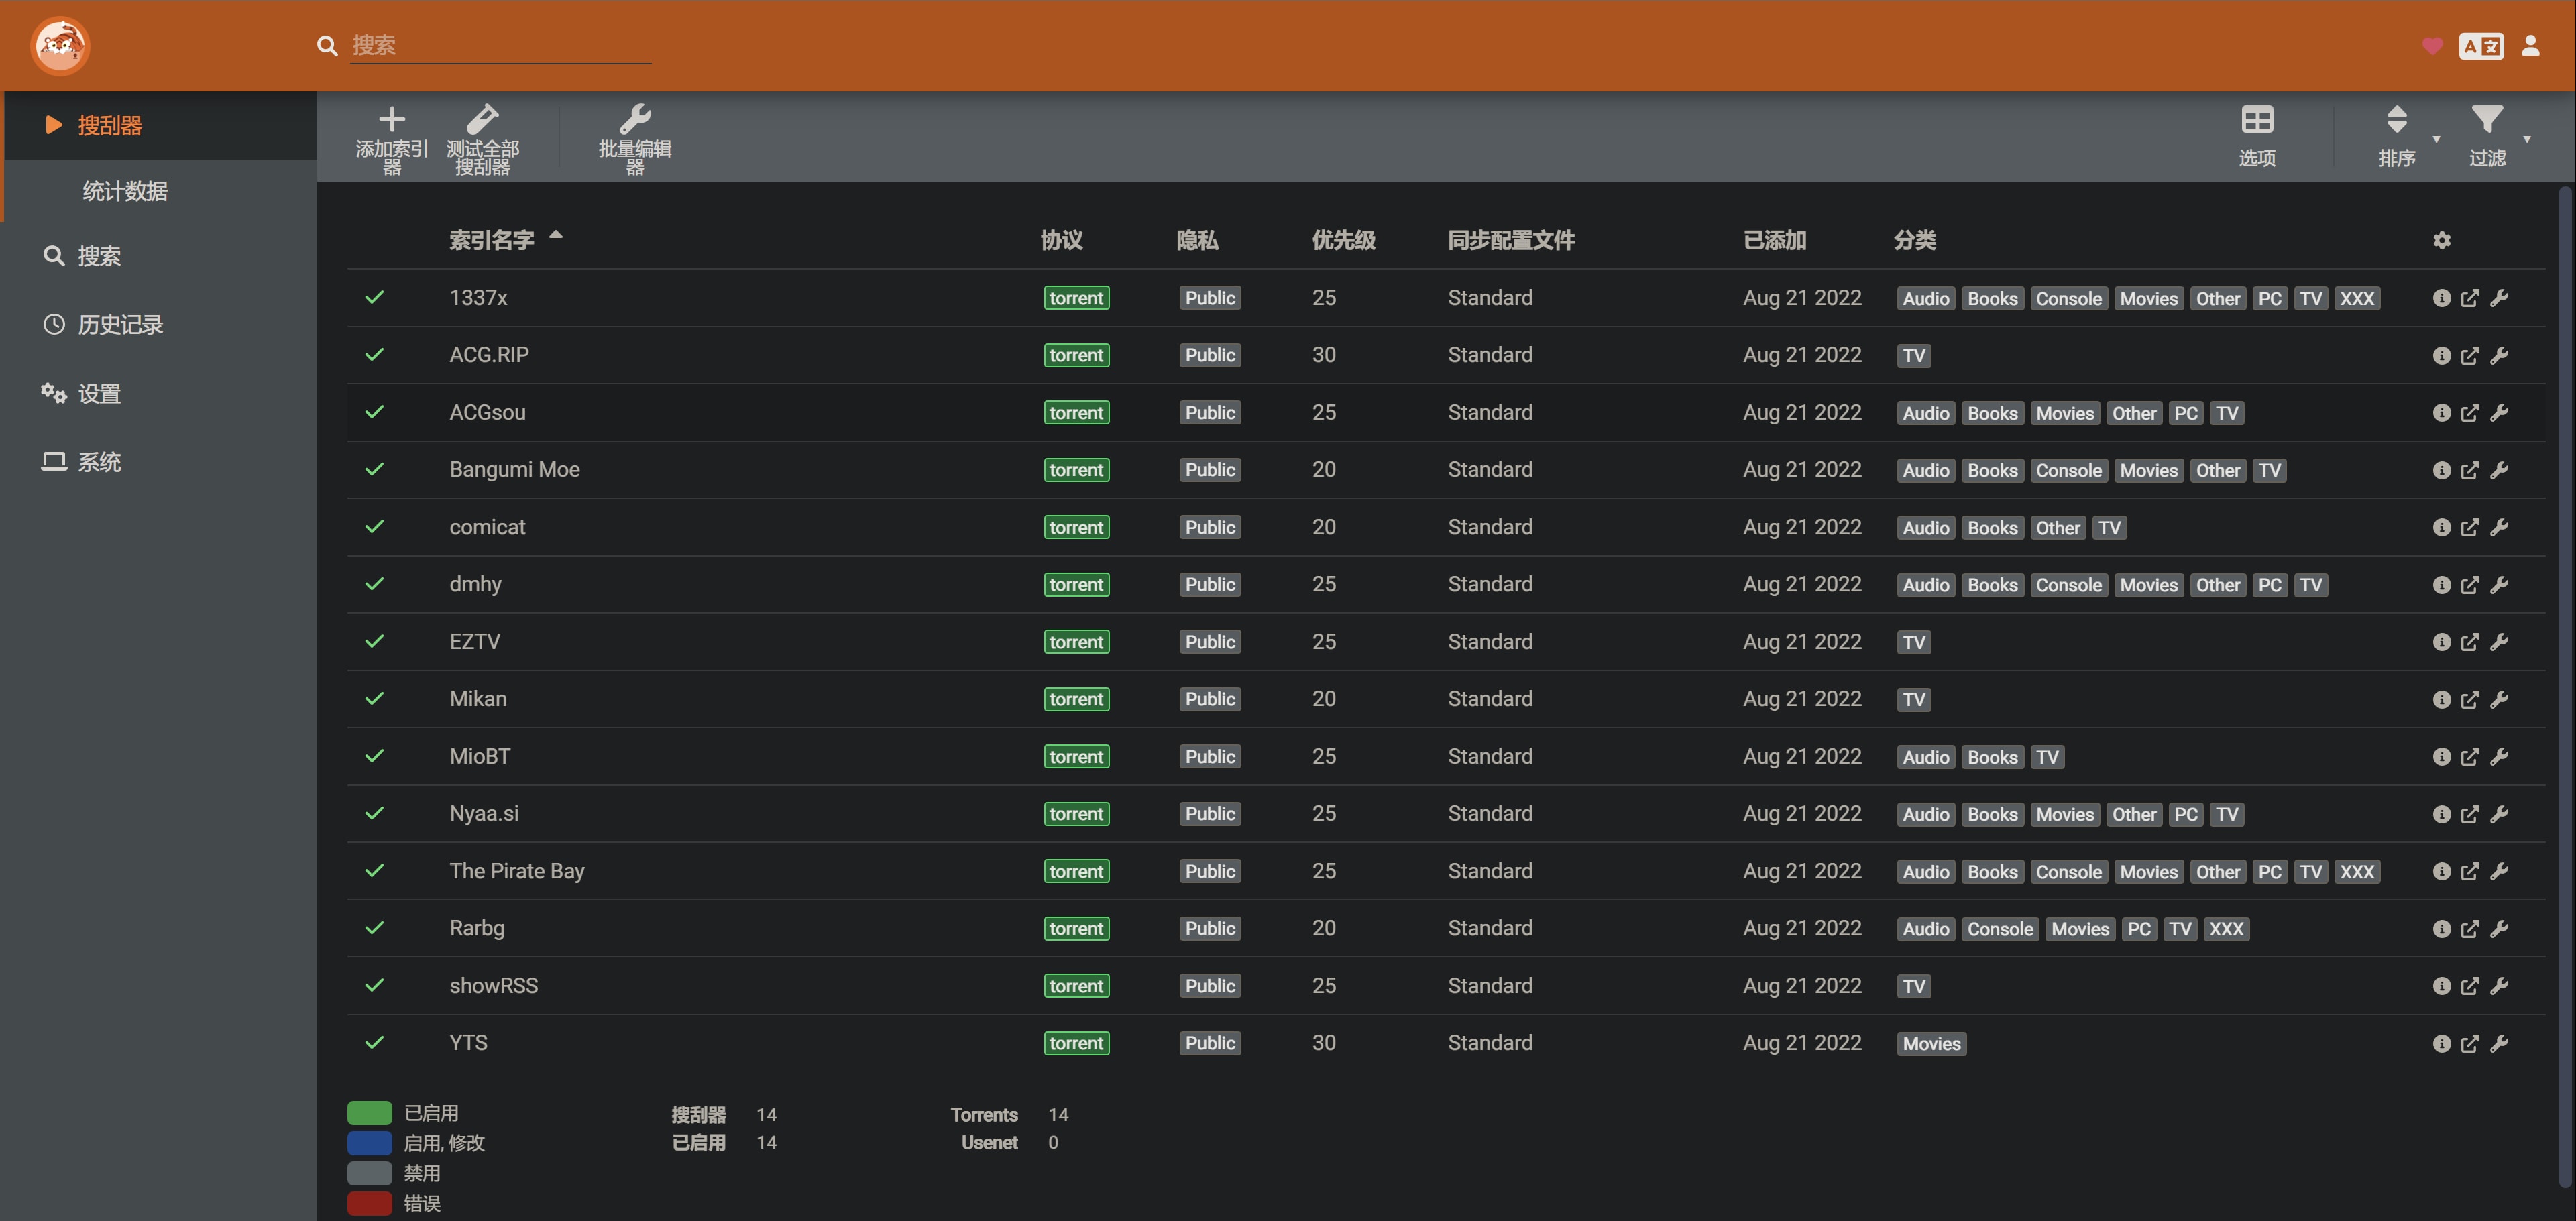Open the language translate icon in header
2576x1221 pixels.
tap(2481, 46)
